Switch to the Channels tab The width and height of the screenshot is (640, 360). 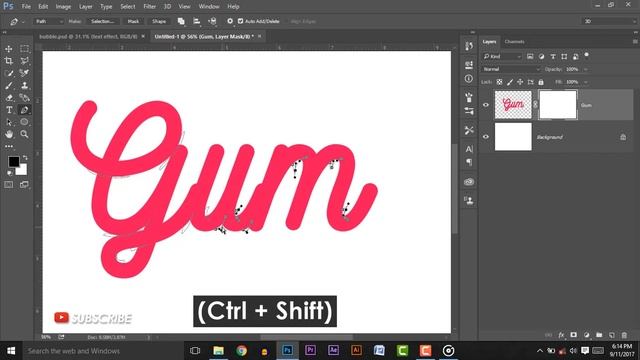pyautogui.click(x=514, y=42)
